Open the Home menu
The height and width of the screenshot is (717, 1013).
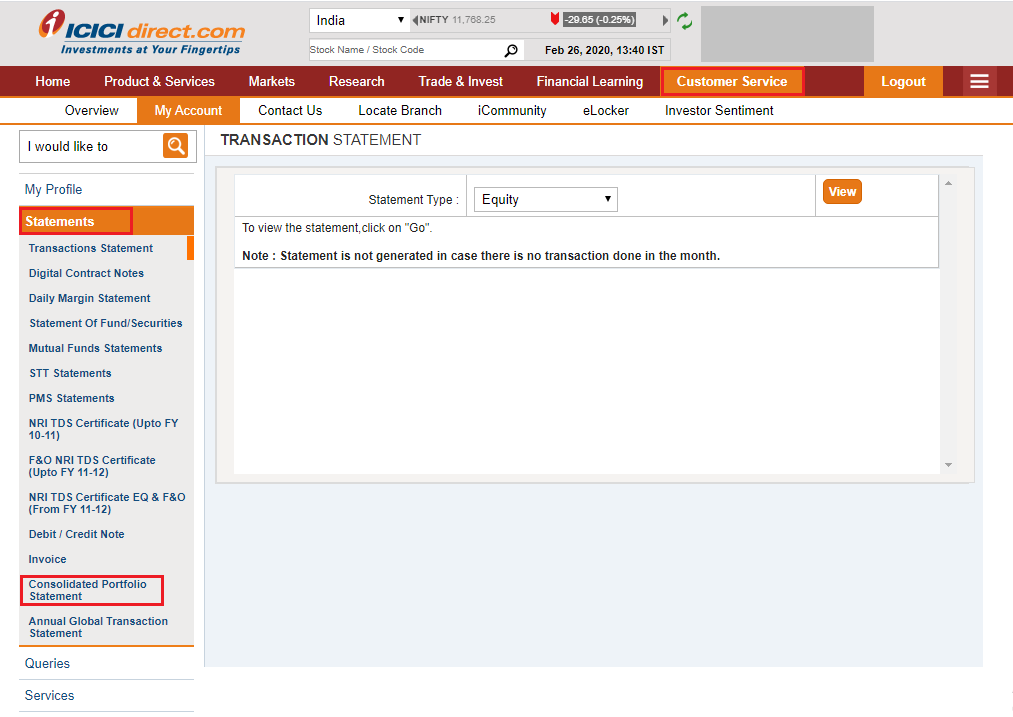pyautogui.click(x=52, y=81)
